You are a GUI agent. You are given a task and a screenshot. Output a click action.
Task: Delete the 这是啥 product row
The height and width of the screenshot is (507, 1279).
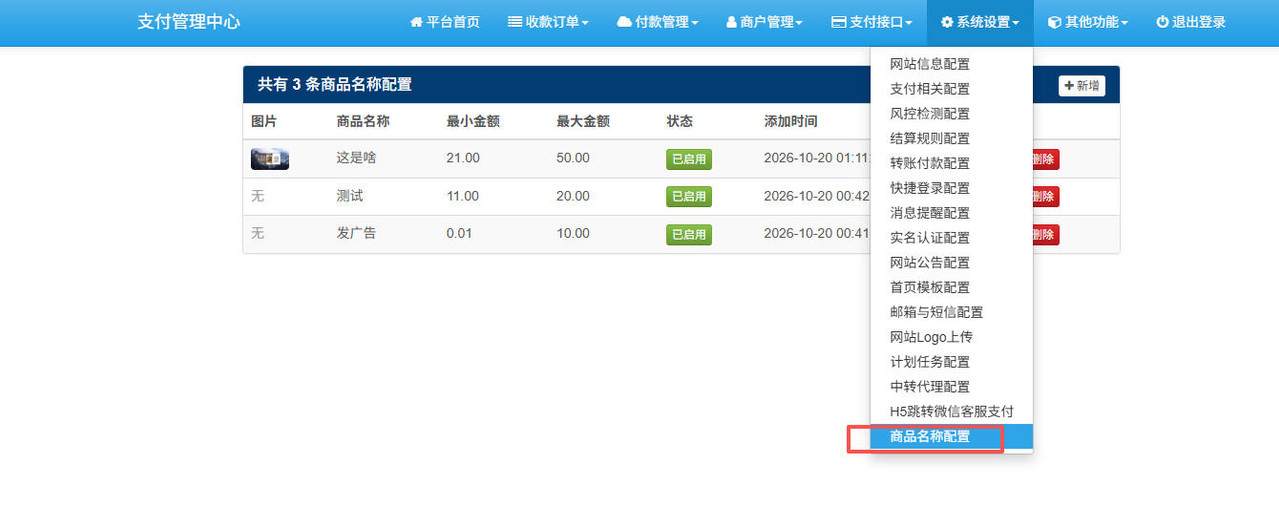click(1046, 159)
